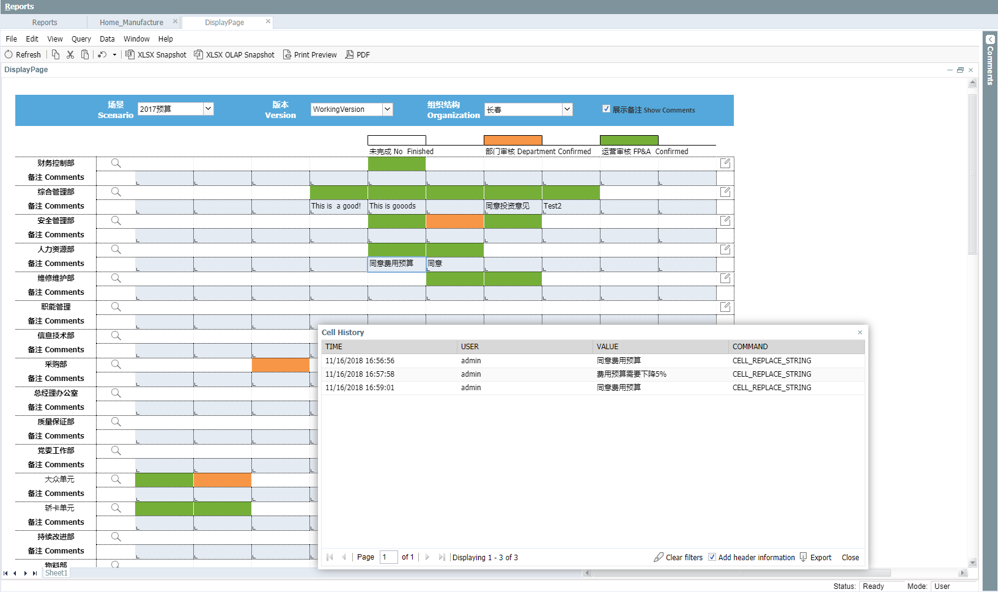
Task: Expand the Scenario dropdown showing 2017预算
Action: click(208, 109)
